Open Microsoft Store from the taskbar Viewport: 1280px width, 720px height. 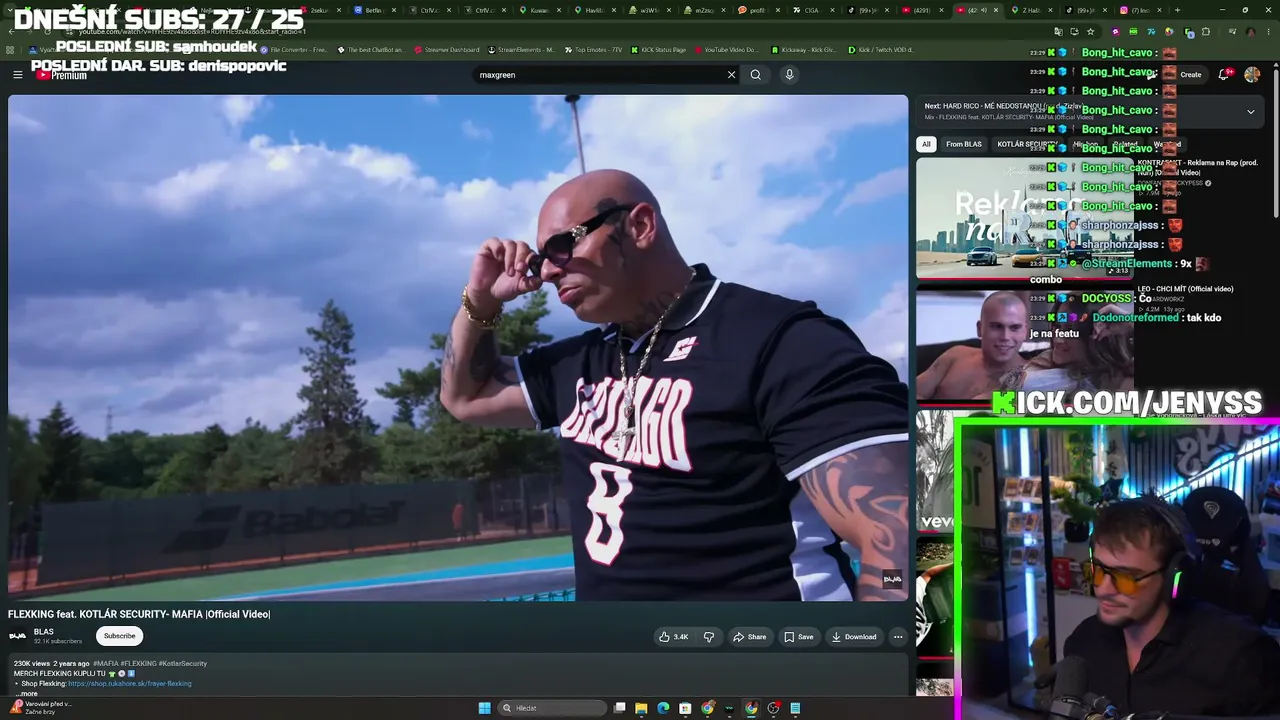(685, 708)
